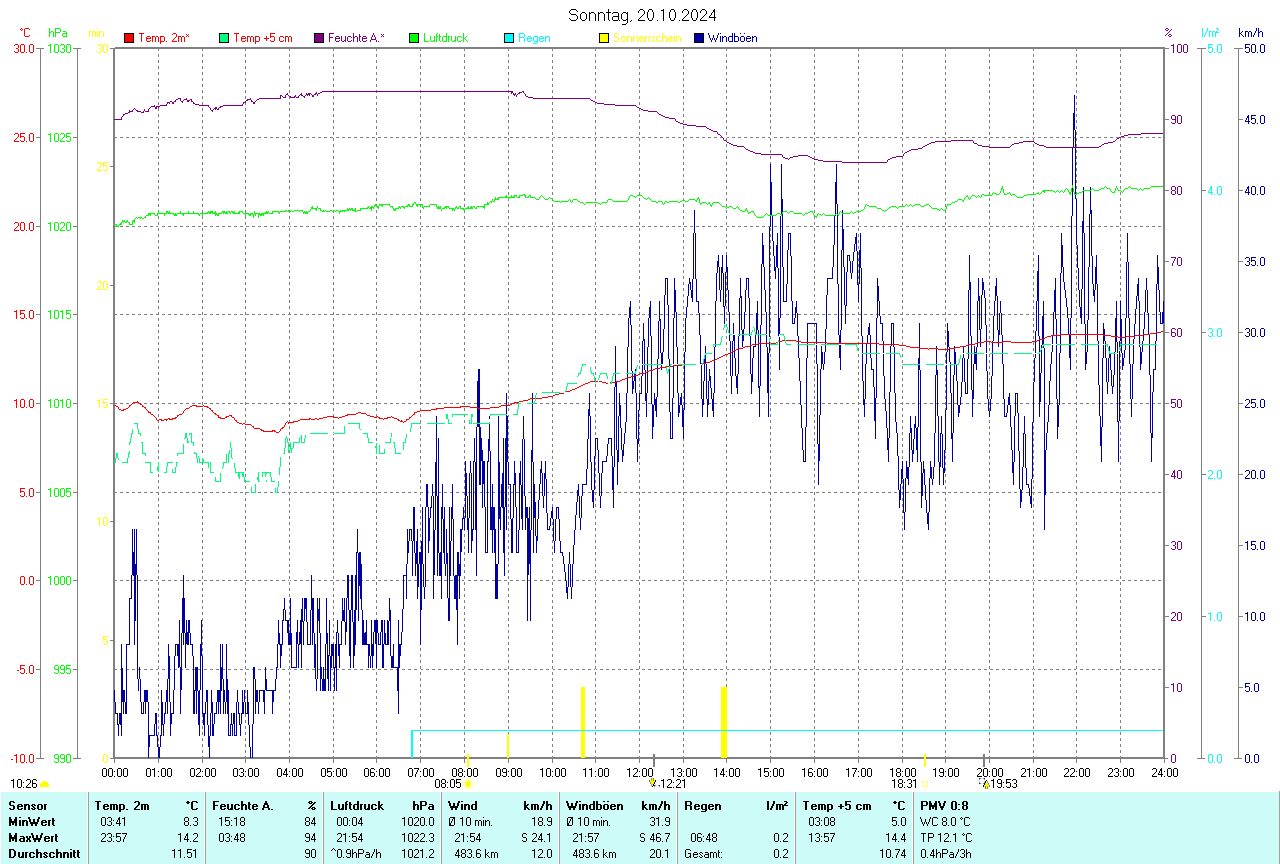Click the sunrise marker icon next to 08:05
This screenshot has width=1280, height=864.
[468, 784]
